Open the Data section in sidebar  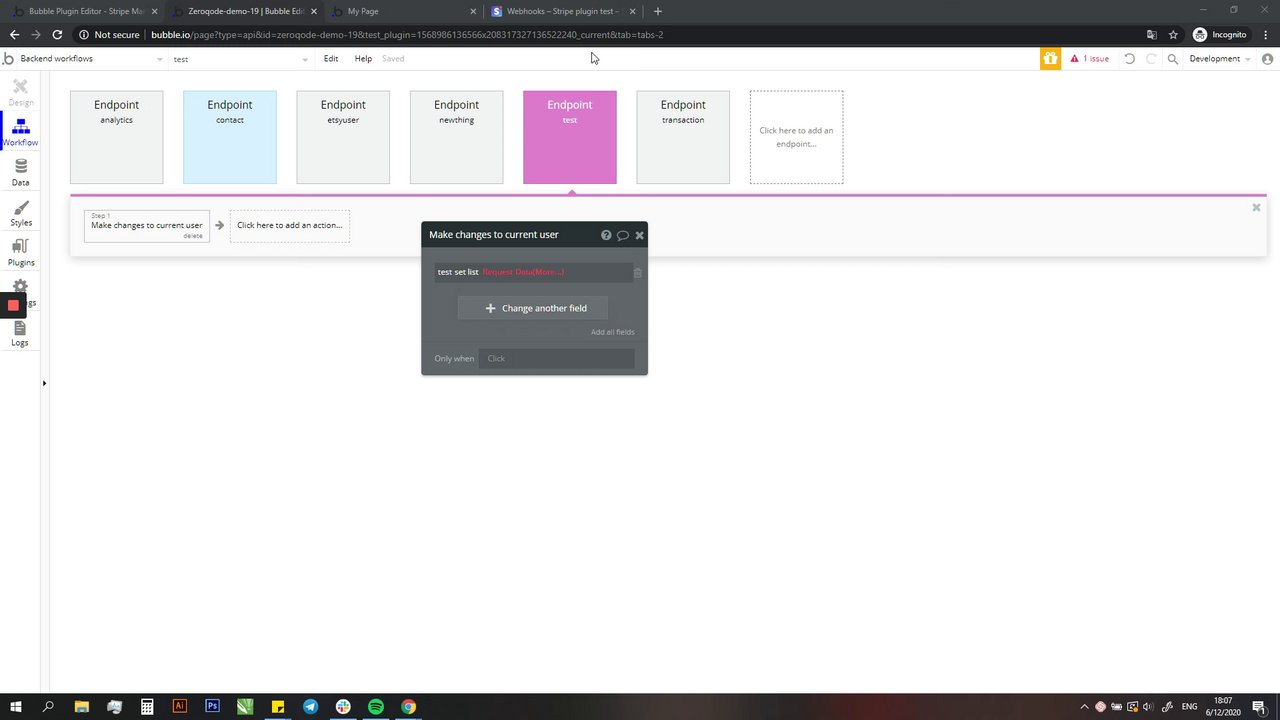(x=20, y=173)
